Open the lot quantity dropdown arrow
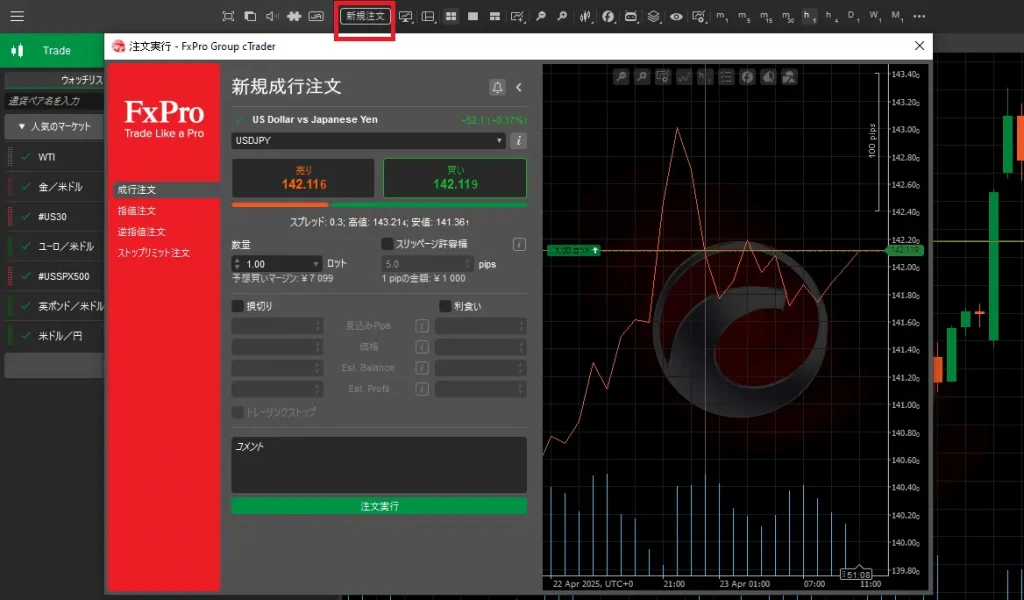This screenshot has height=600, width=1024. [316, 264]
